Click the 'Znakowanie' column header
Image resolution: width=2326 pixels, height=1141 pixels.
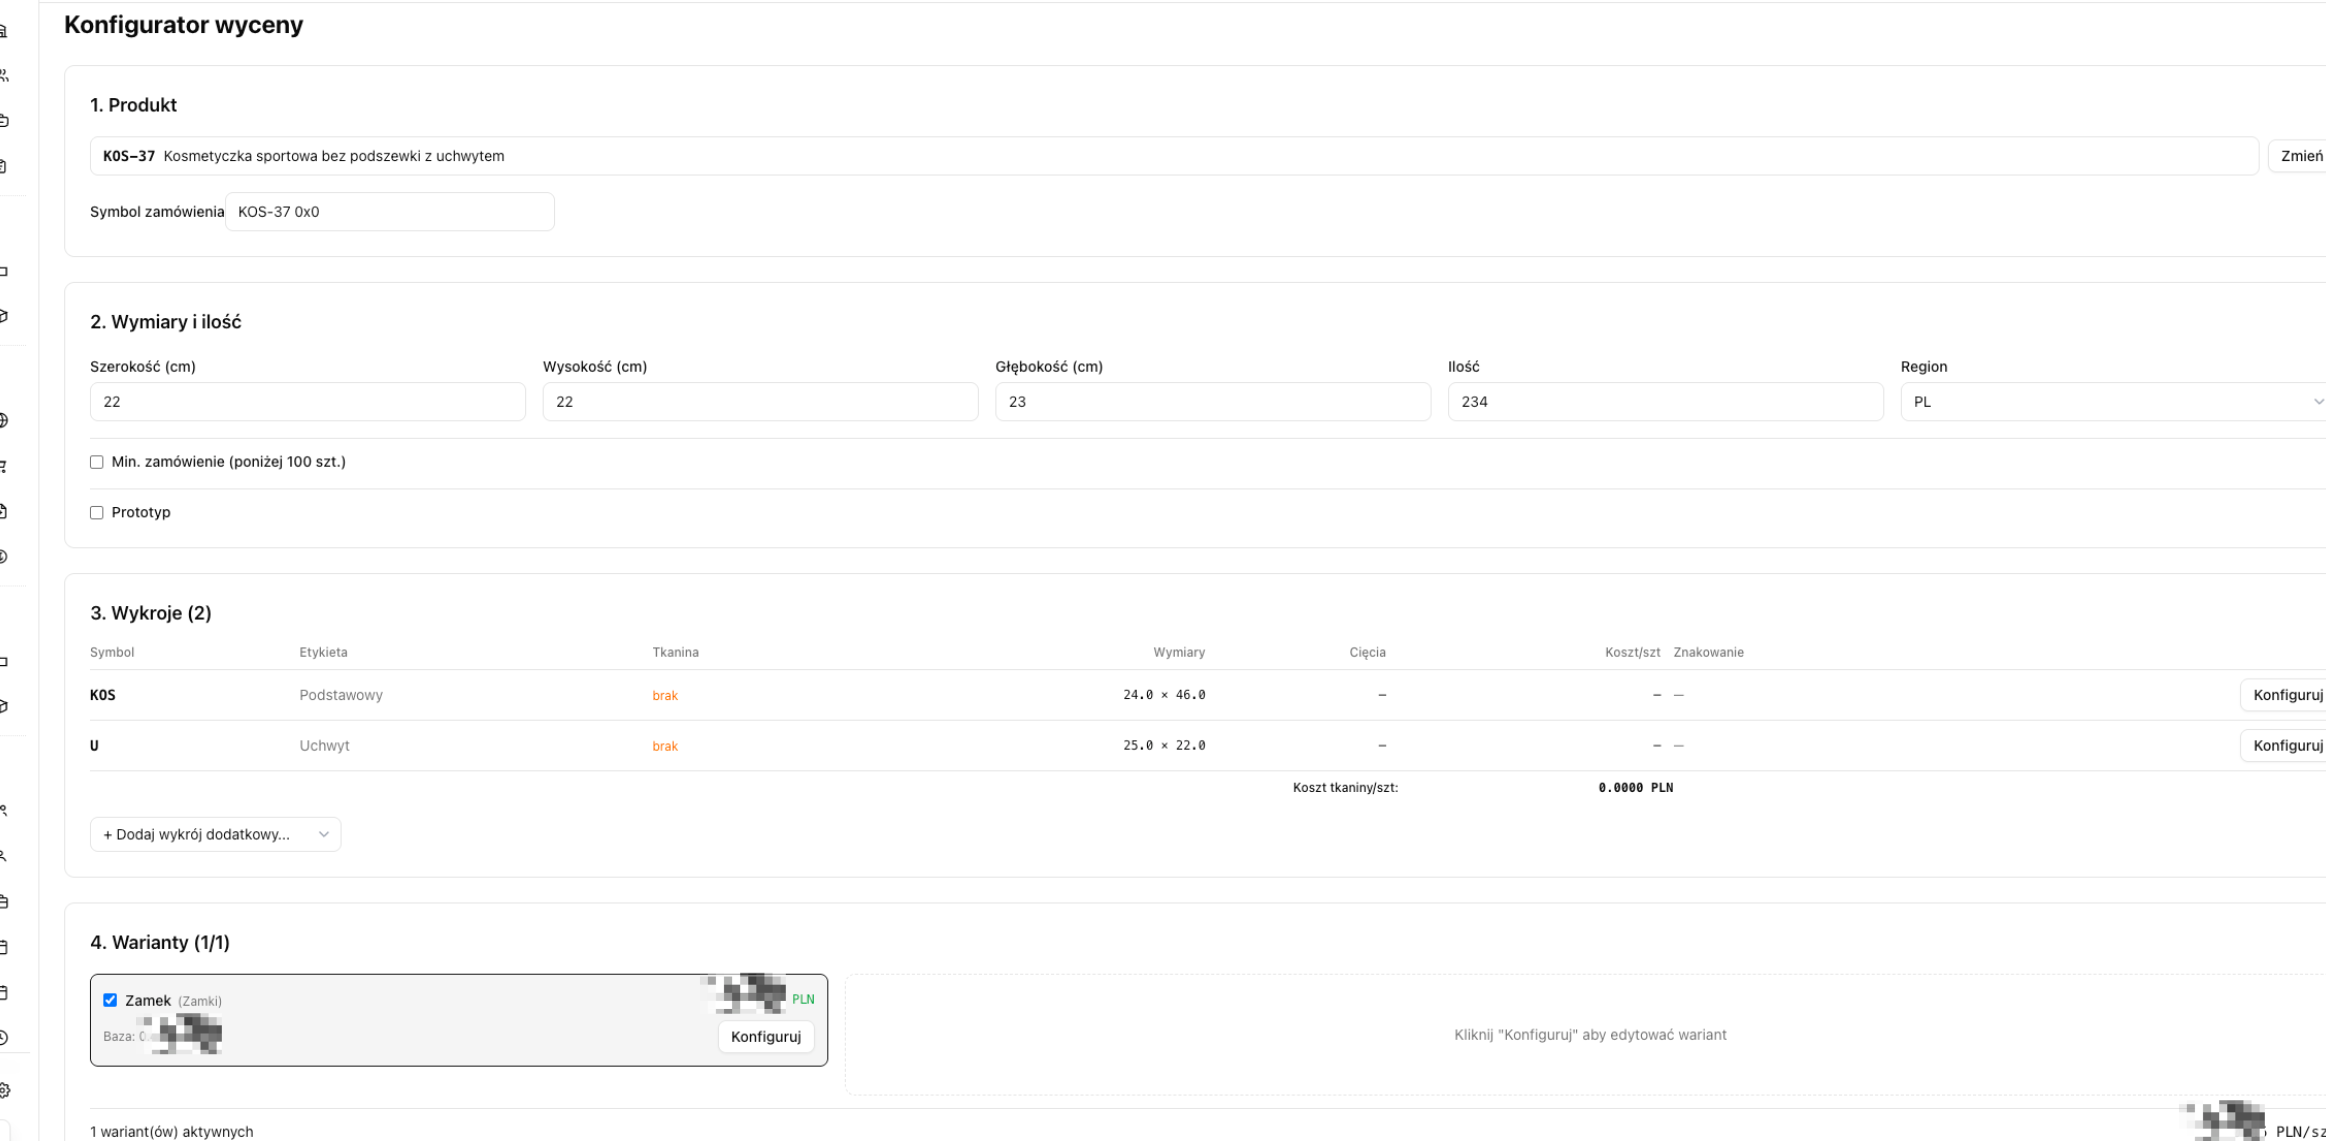[1708, 652]
